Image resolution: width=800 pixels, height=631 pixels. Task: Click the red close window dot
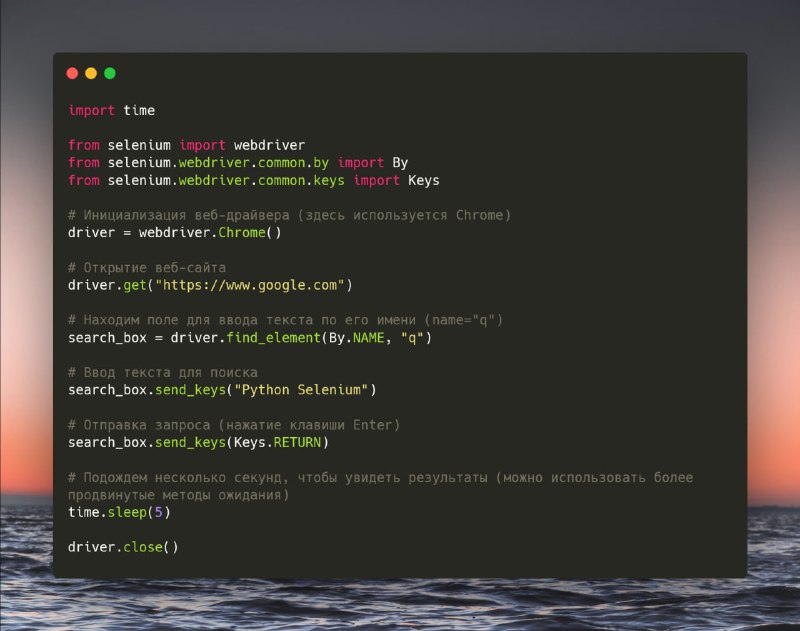pos(72,73)
